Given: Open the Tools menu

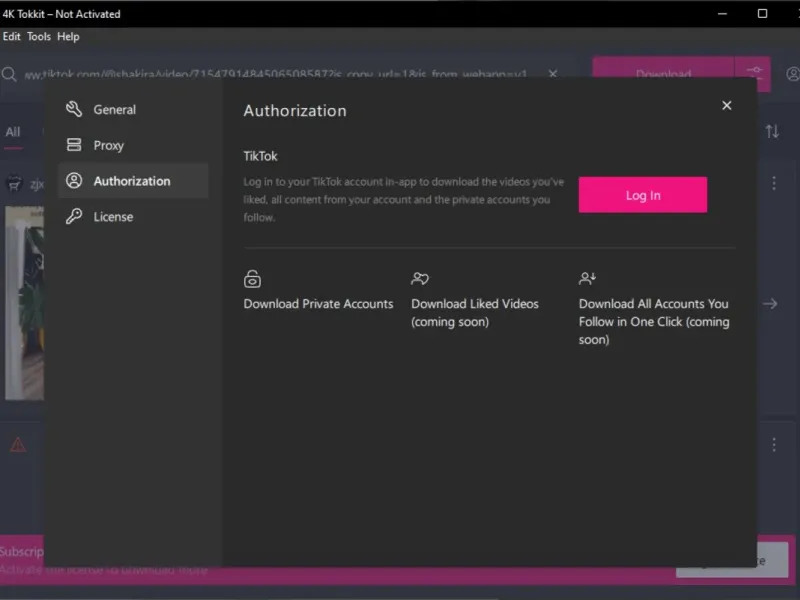Looking at the screenshot, I should pos(39,37).
